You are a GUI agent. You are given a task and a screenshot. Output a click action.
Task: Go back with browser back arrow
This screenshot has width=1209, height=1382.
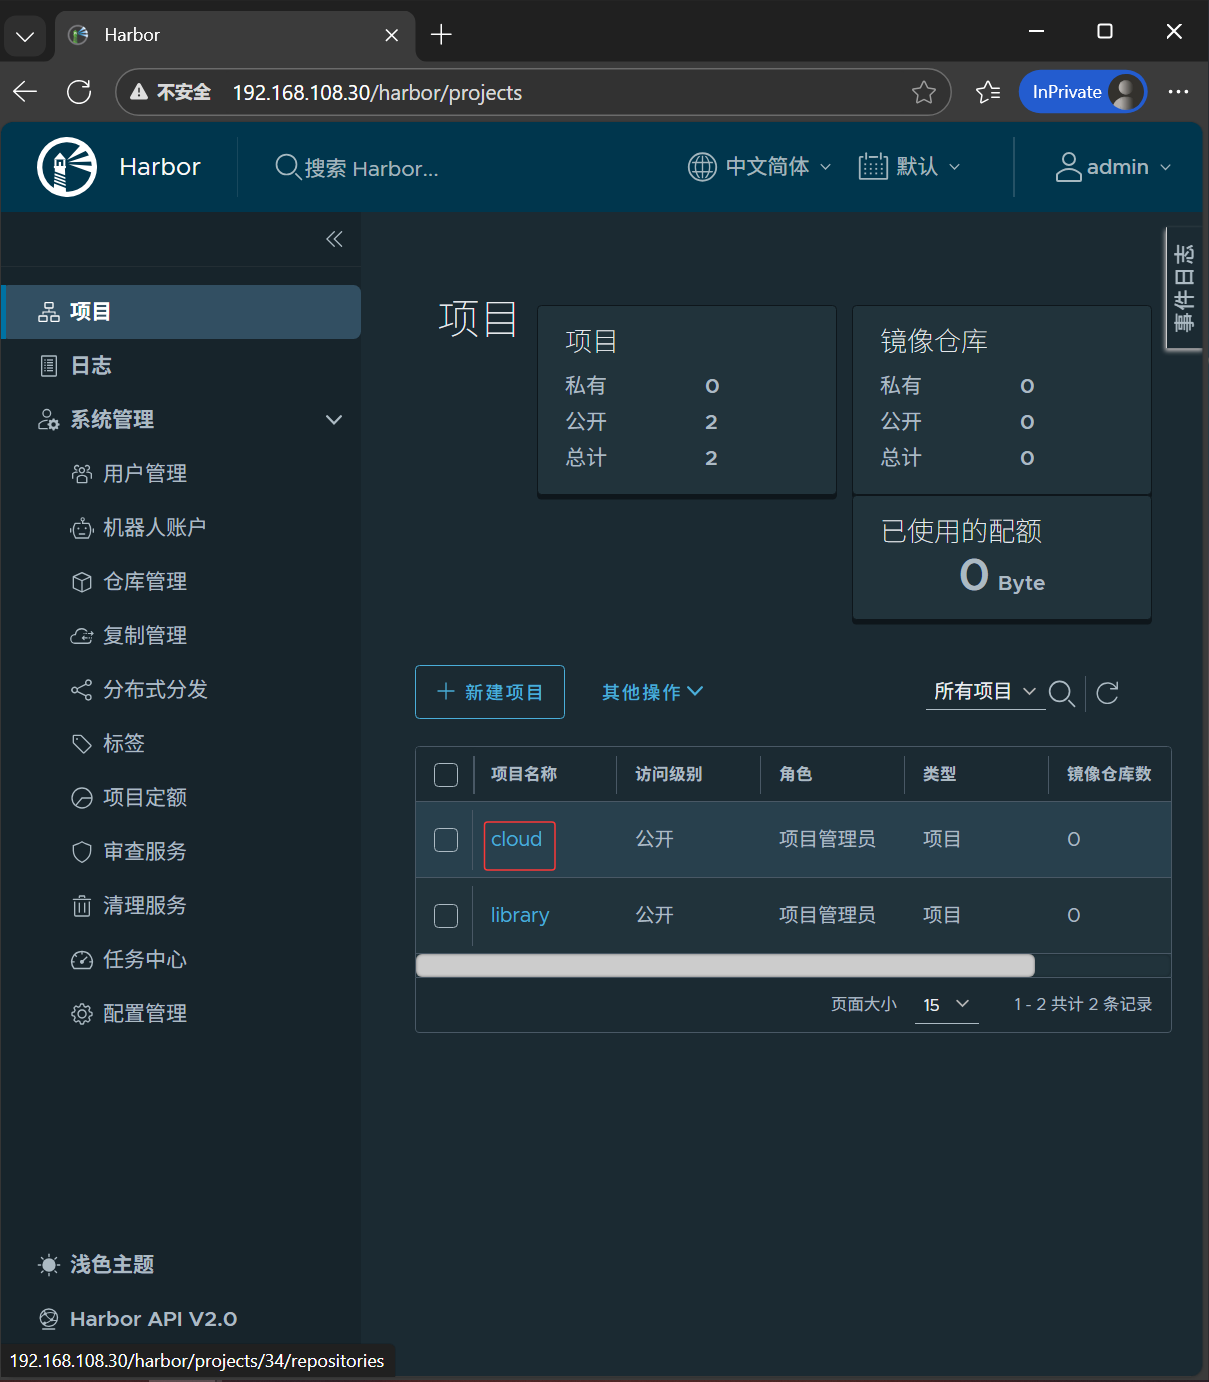(26, 92)
